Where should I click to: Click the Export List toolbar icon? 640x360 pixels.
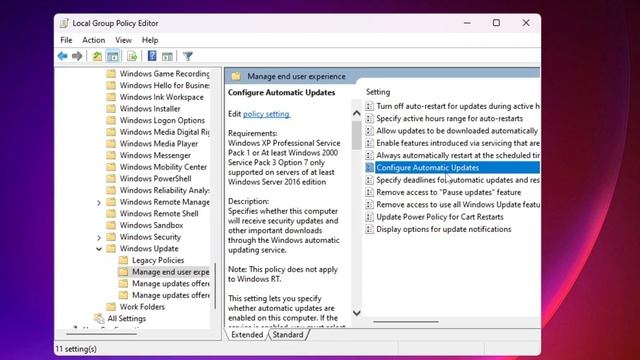click(x=132, y=56)
